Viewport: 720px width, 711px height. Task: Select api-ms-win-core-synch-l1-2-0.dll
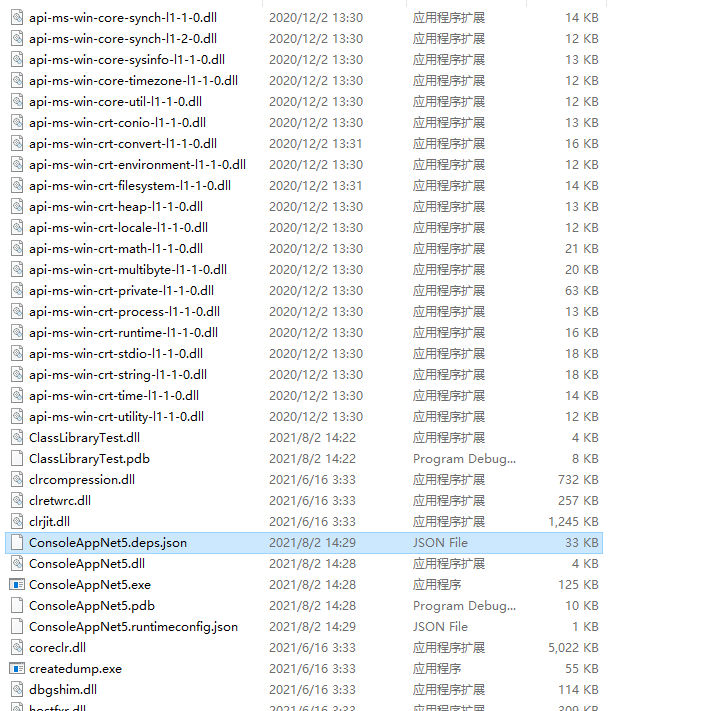pos(121,38)
